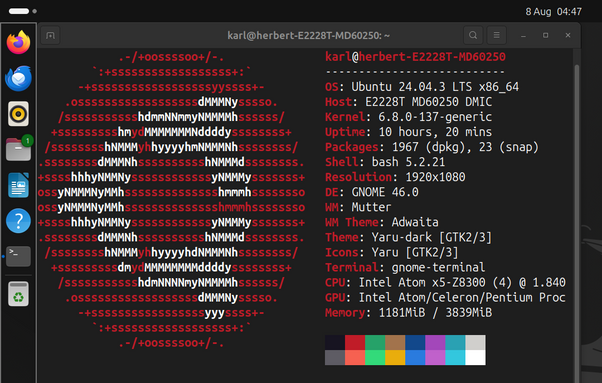Click the WM Theme value Adwaita
The width and height of the screenshot is (602, 383).
[415, 222]
